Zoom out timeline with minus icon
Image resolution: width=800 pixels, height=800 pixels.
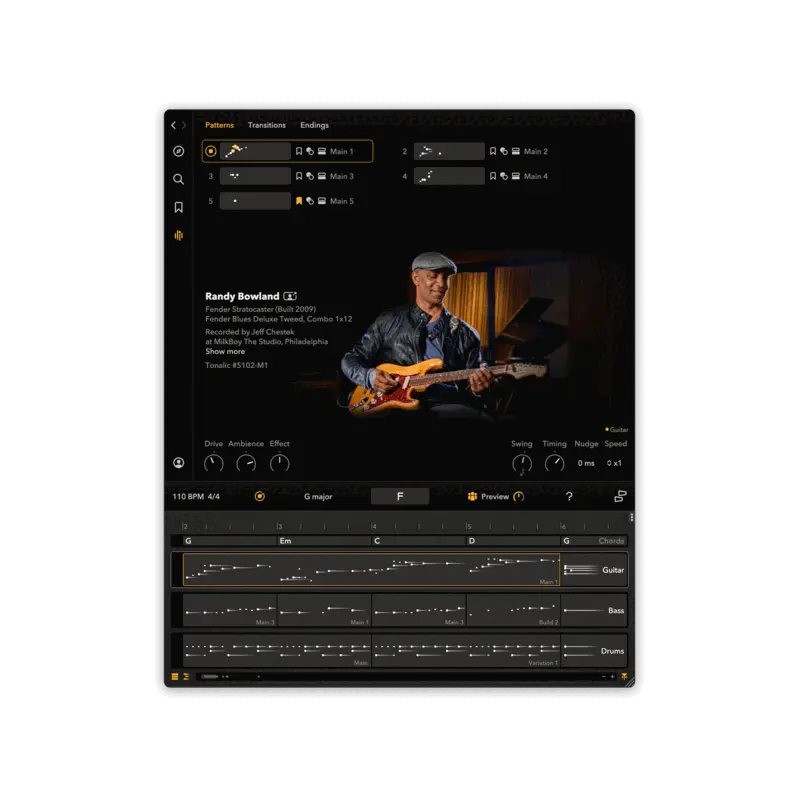pyautogui.click(x=604, y=677)
